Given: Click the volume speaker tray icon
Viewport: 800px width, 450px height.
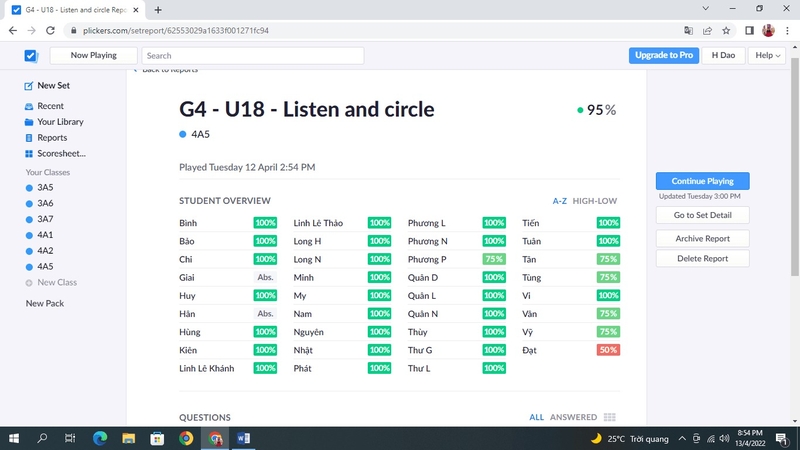Looking at the screenshot, I should (724, 439).
